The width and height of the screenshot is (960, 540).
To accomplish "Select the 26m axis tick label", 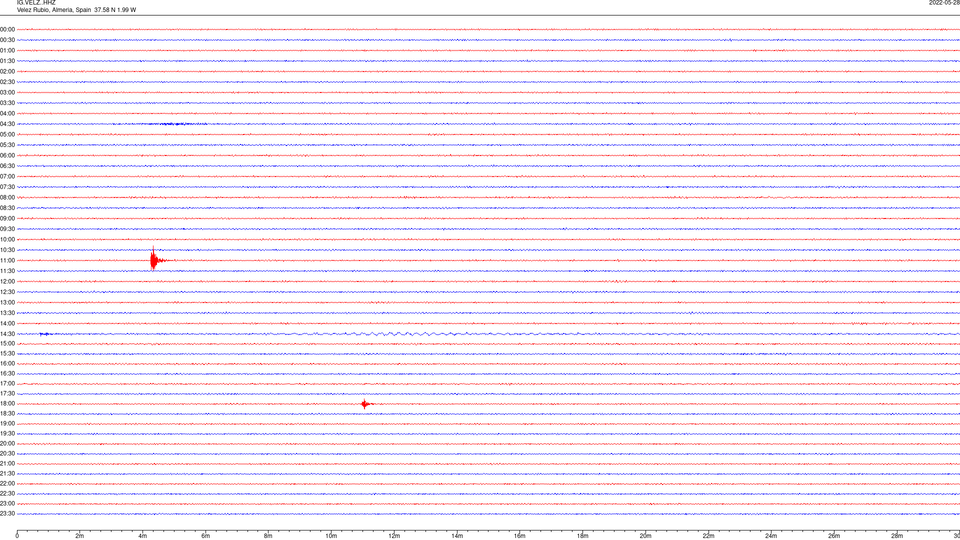I will coord(834,536).
